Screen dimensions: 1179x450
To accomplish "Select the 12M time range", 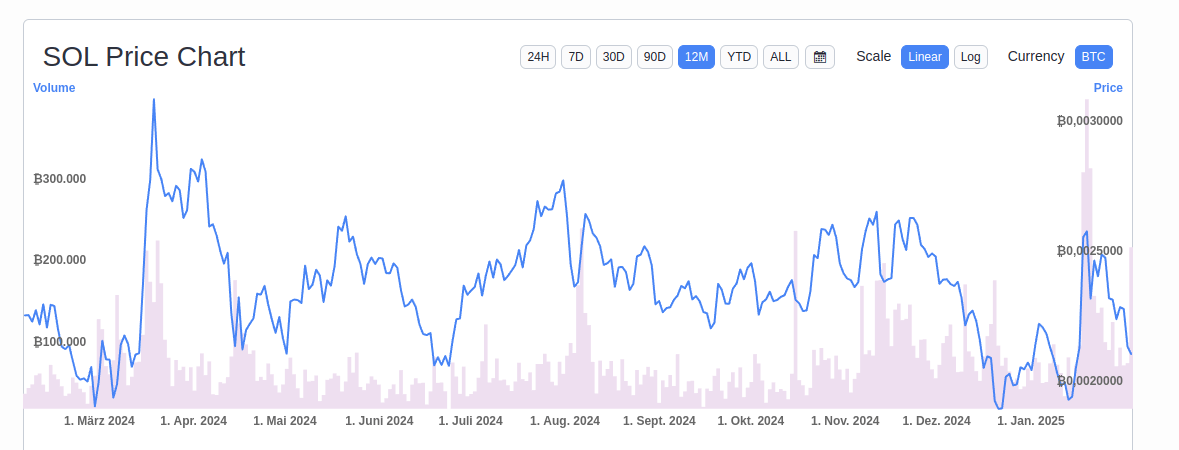I will point(696,56).
